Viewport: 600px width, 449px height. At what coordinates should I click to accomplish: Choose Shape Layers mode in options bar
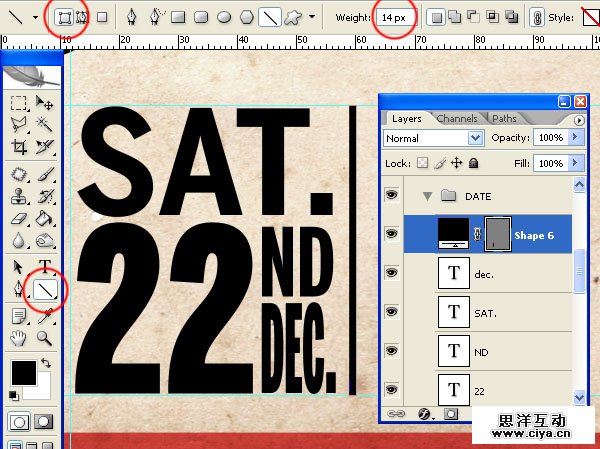(64, 17)
